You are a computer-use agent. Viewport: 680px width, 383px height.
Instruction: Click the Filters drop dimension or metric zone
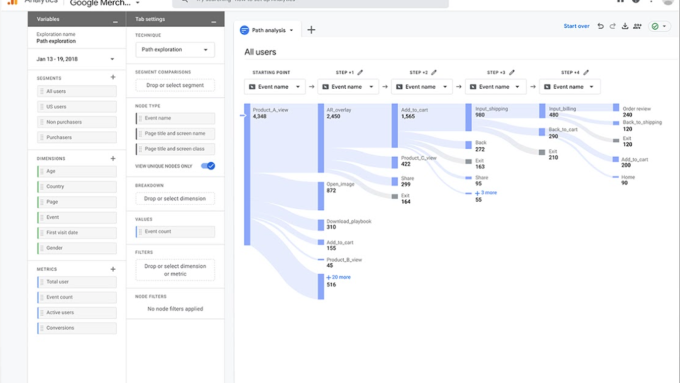point(175,270)
